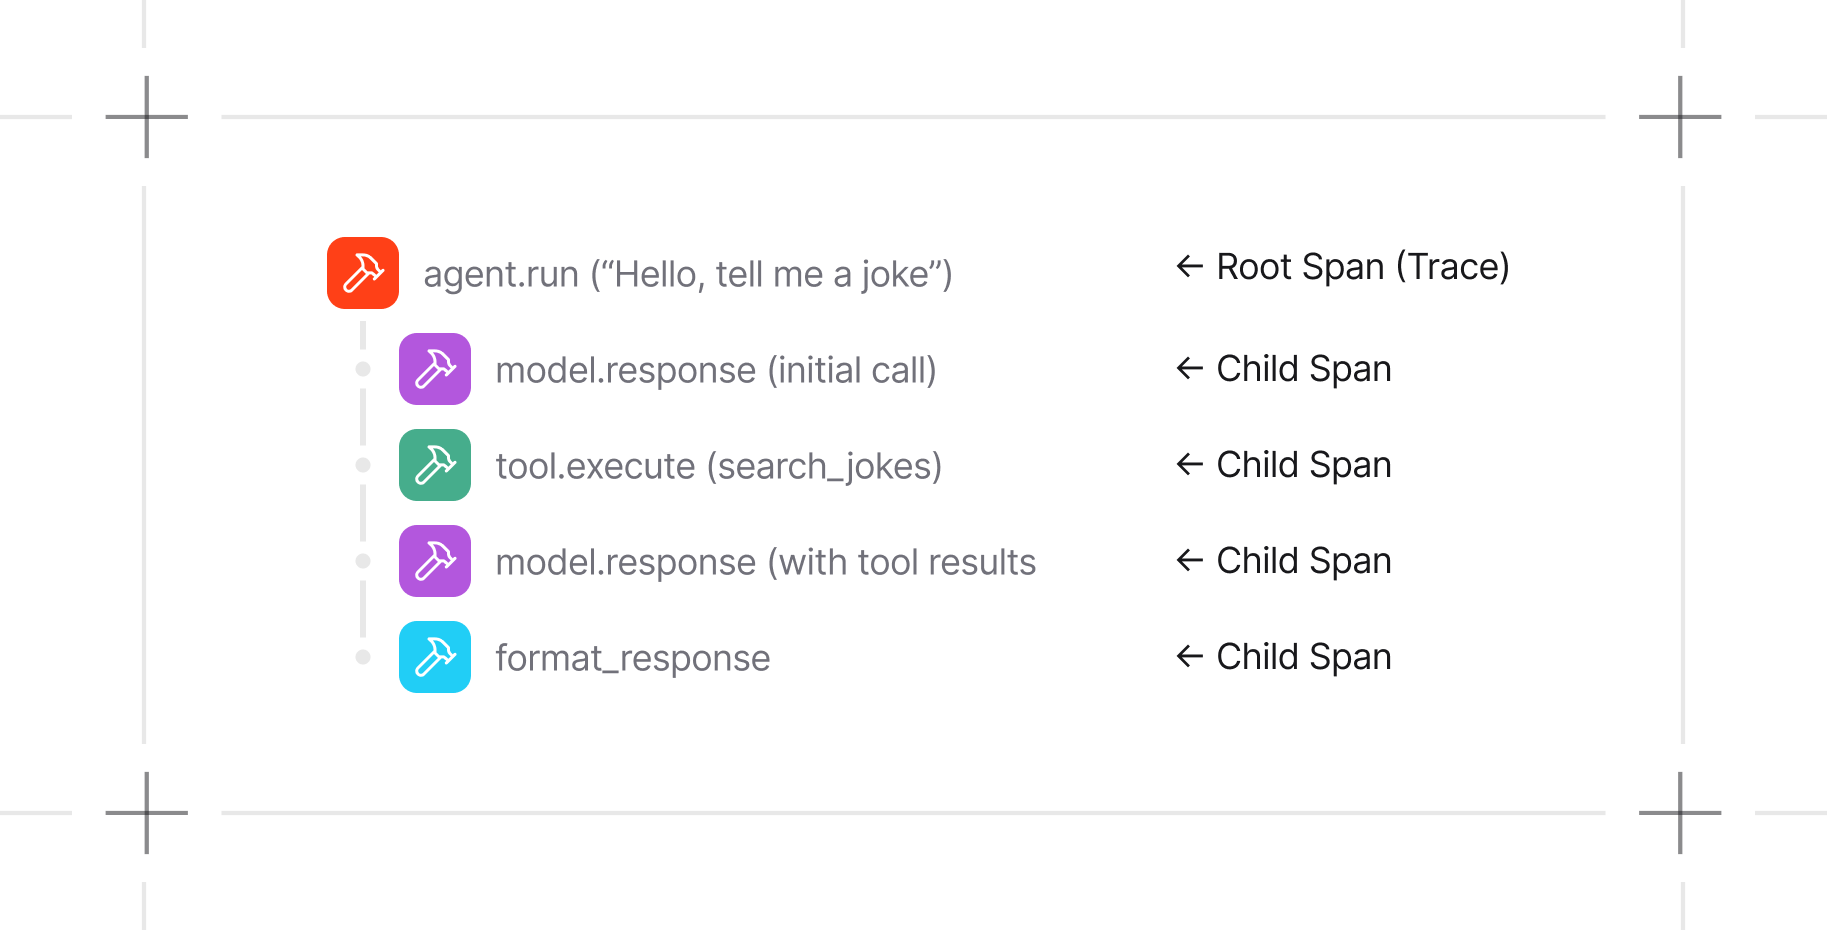This screenshot has height=930, width=1827.
Task: Click Child Span label next to format_response
Action: point(1303,657)
